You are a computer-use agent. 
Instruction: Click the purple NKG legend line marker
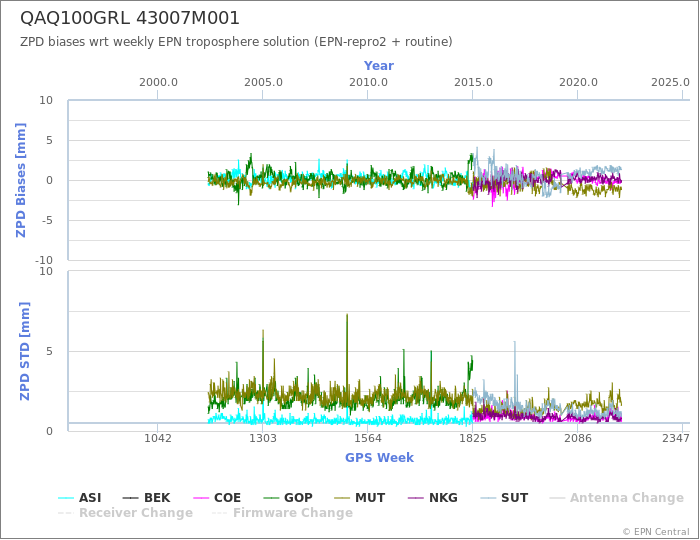pos(416,498)
